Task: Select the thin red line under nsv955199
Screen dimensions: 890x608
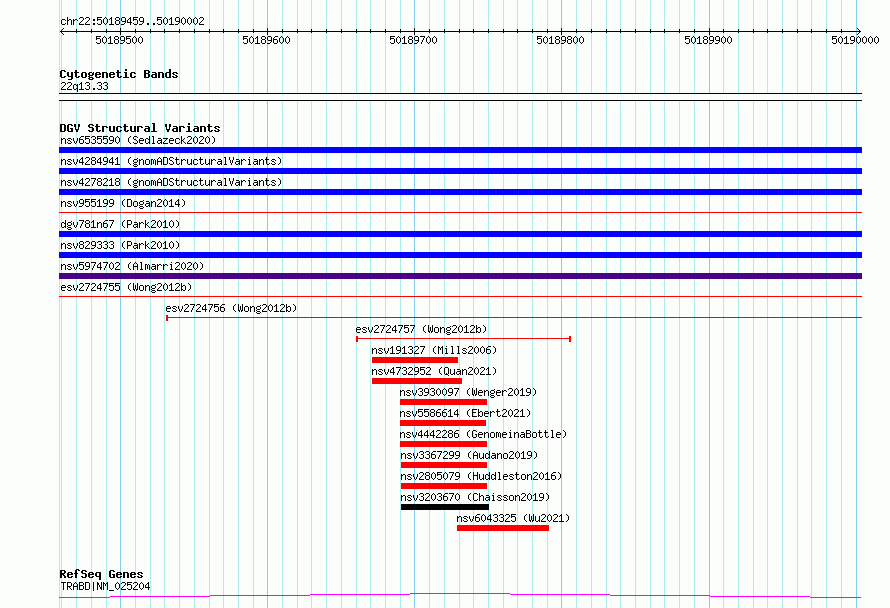Action: (x=460, y=213)
